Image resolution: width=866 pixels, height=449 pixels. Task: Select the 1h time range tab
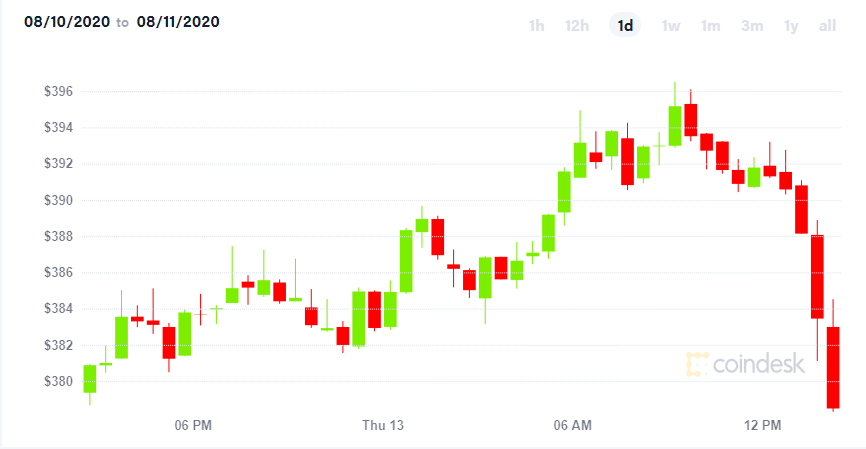536,26
